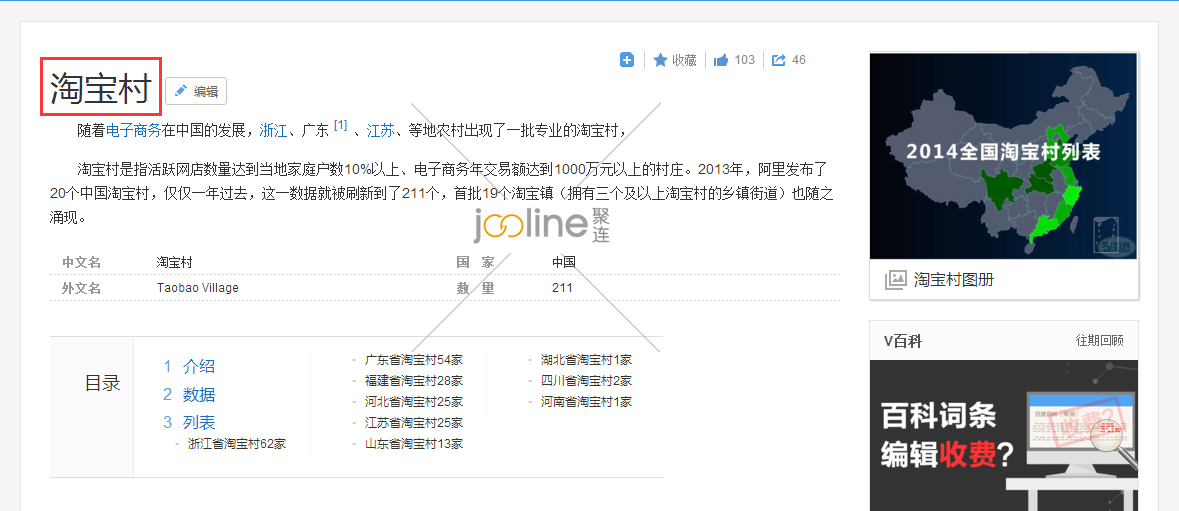The image size is (1179, 511).
Task: Open the 浙江 link
Action: coord(273,131)
